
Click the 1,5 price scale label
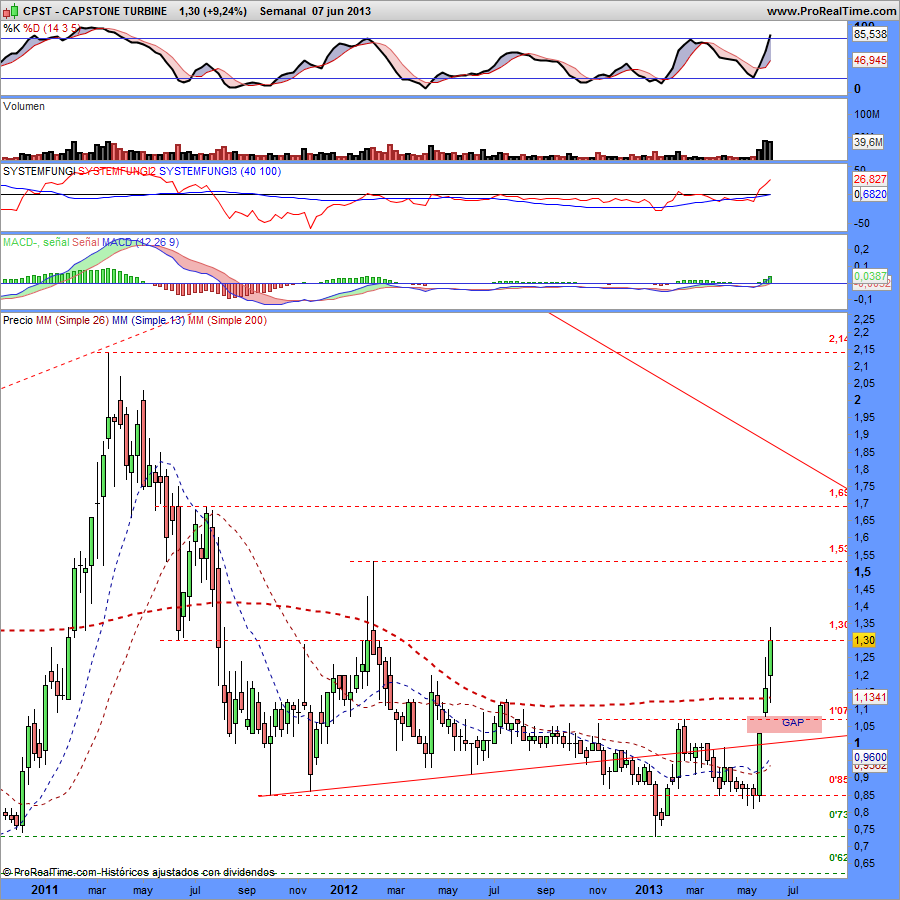(x=862, y=572)
